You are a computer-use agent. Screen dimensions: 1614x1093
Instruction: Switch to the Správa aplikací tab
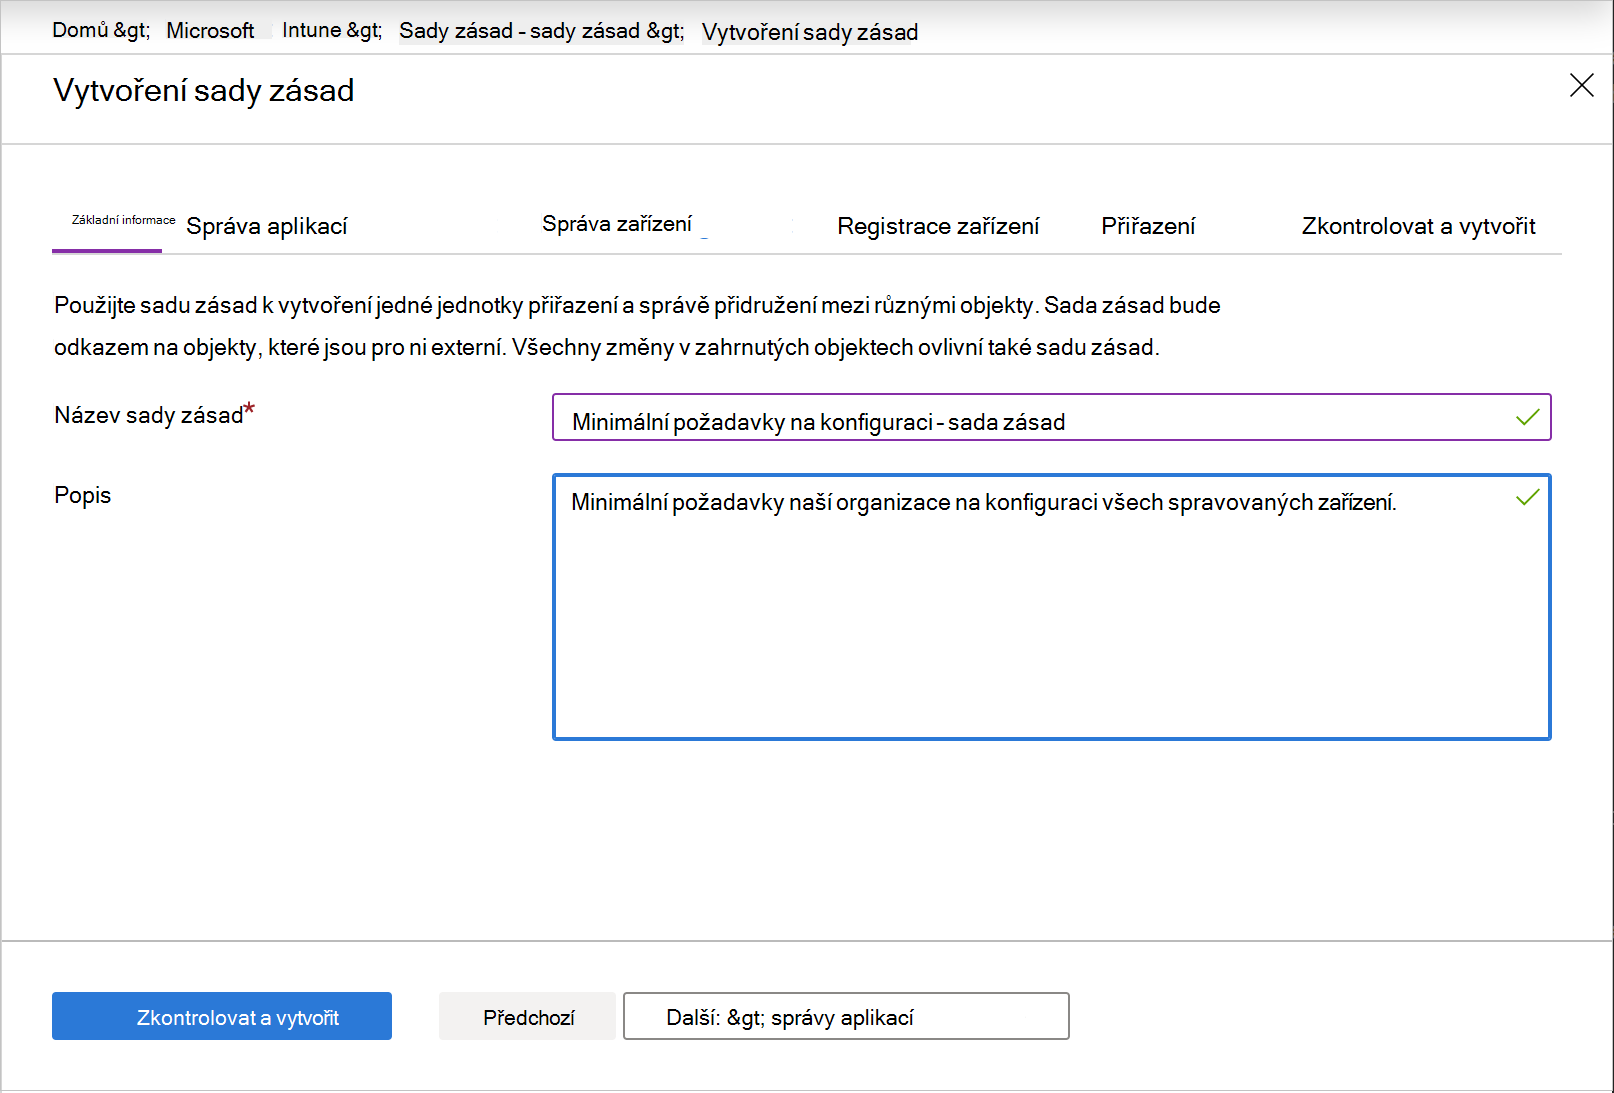pos(267,226)
